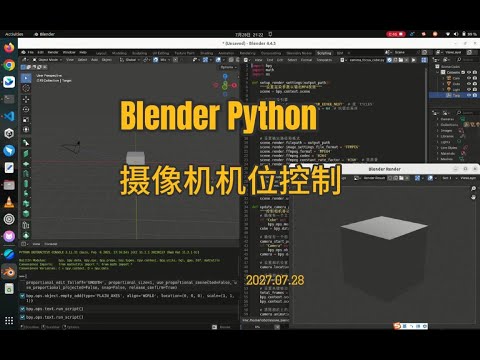The image size is (480, 360).
Task: Click the open text file folder icon
Action: pyautogui.click(x=401, y=60)
